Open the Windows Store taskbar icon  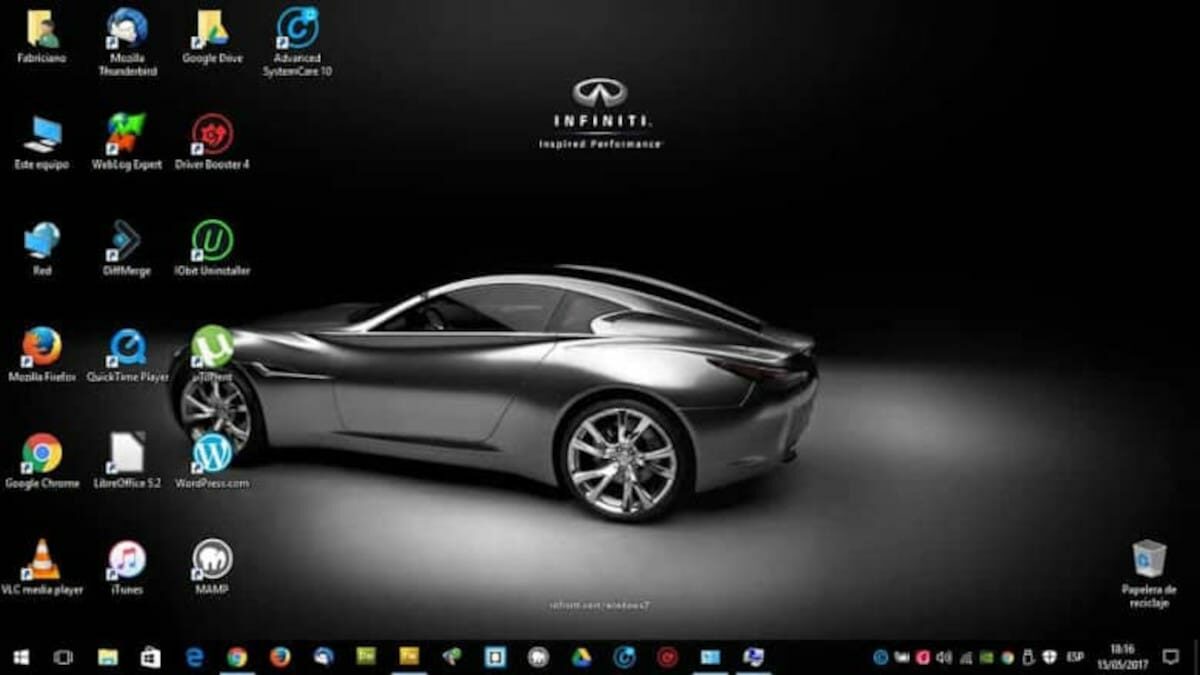151,657
